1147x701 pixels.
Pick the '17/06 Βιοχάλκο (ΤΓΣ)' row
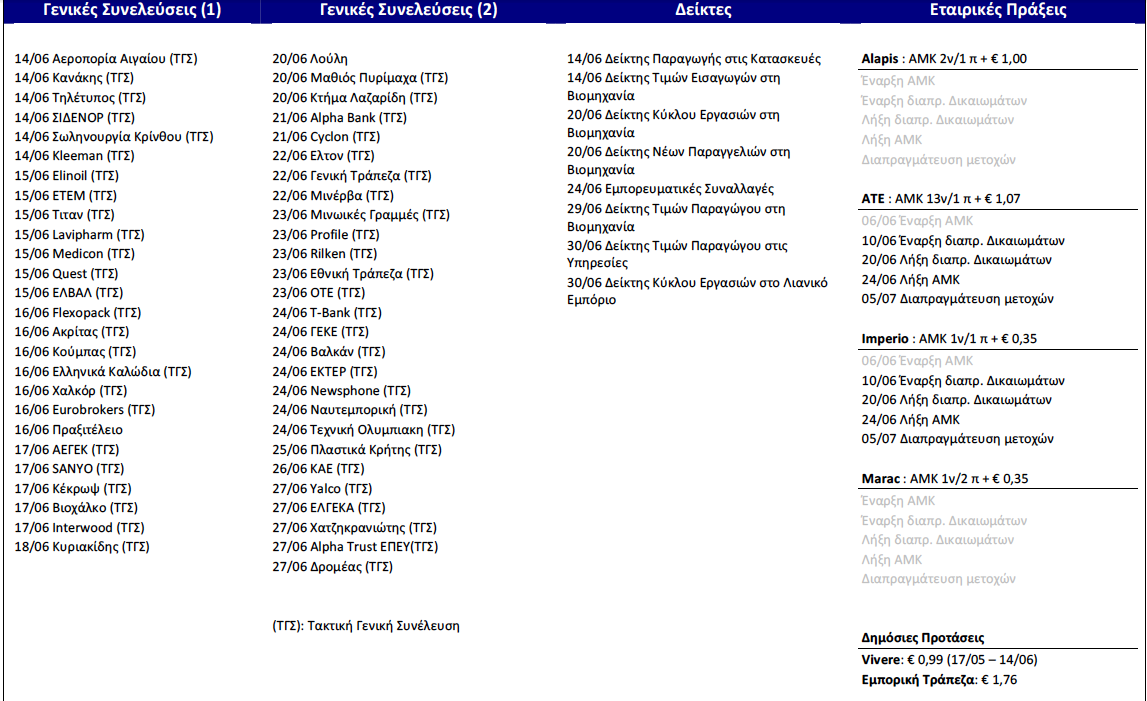tap(76, 508)
